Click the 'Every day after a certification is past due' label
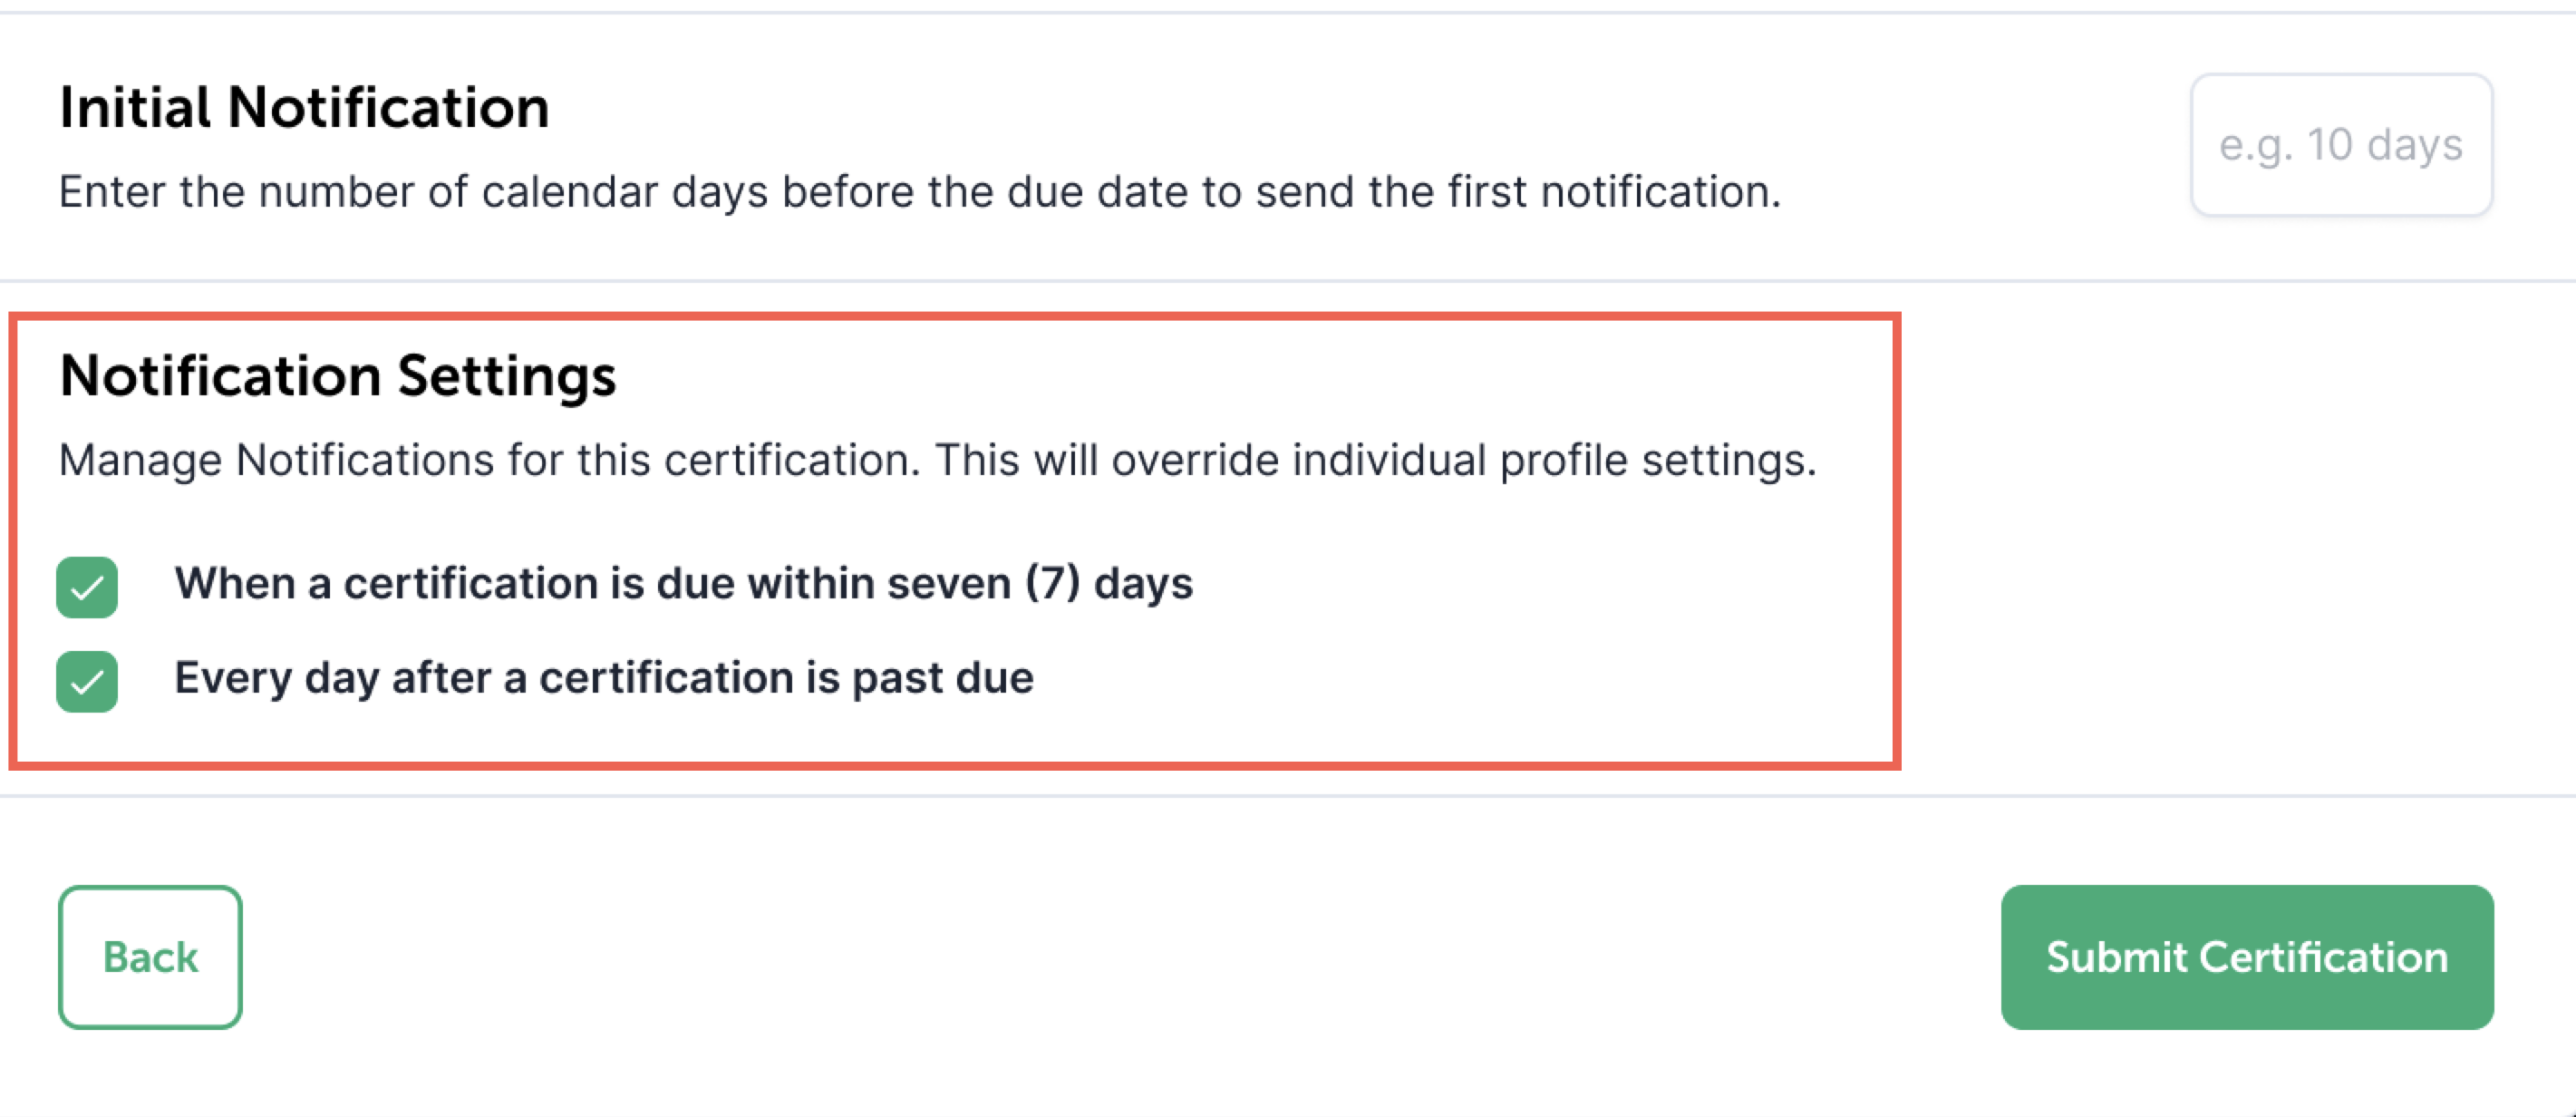2576x1117 pixels. 603,678
